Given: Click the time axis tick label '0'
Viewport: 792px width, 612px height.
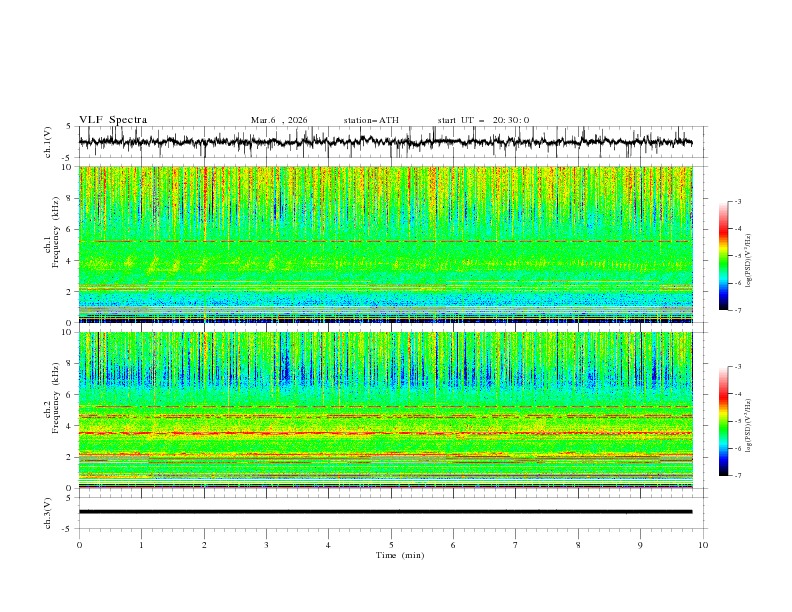Looking at the screenshot, I should (79, 545).
